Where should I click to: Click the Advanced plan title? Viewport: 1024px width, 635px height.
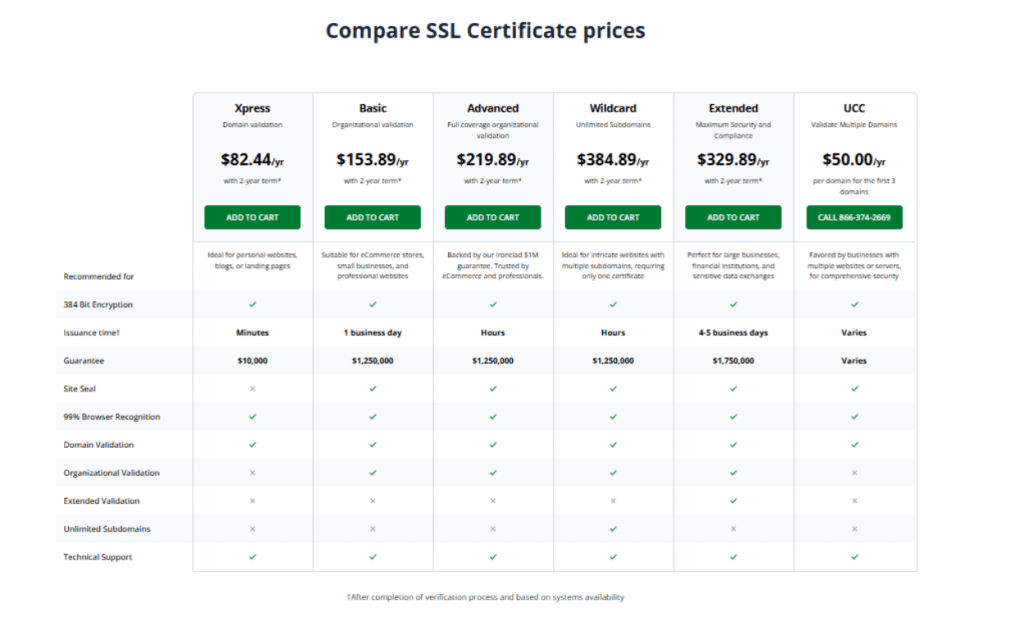coord(492,108)
